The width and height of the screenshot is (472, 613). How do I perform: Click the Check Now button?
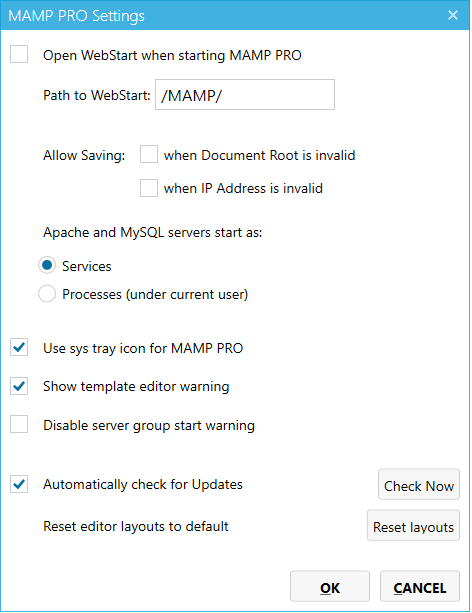(x=419, y=485)
